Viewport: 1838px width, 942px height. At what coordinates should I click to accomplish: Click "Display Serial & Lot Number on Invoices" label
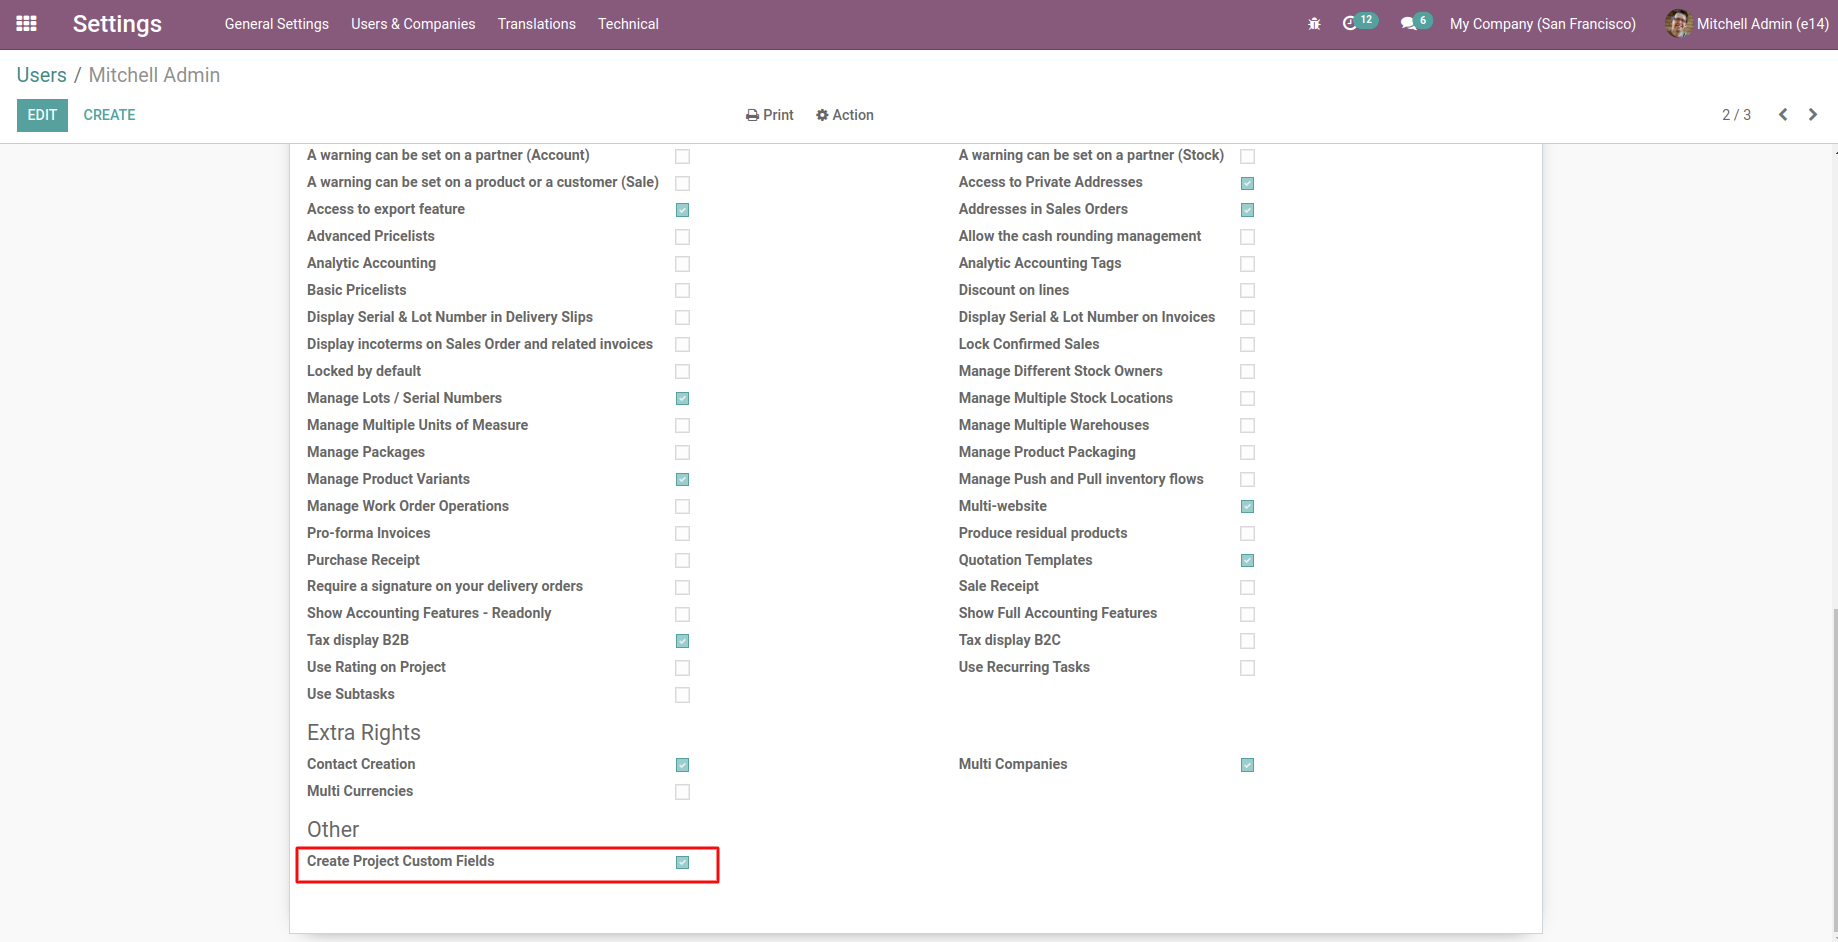(x=1087, y=317)
